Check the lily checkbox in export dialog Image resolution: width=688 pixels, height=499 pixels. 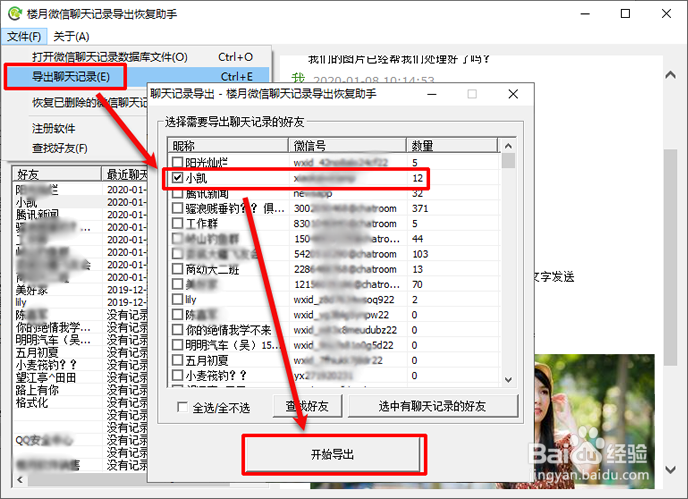[177, 299]
